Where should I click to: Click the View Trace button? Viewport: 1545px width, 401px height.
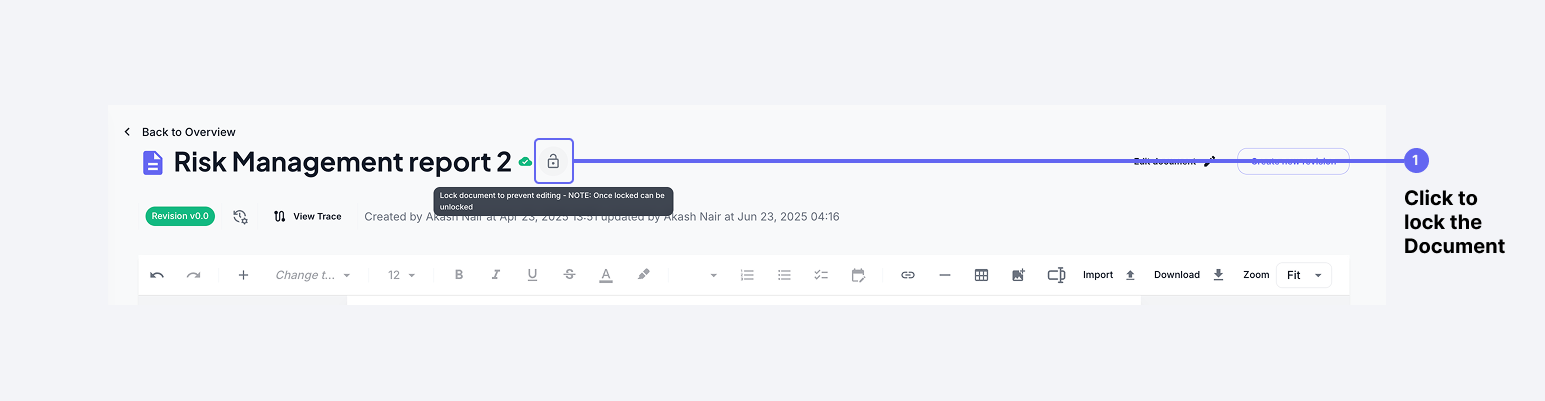coord(308,216)
